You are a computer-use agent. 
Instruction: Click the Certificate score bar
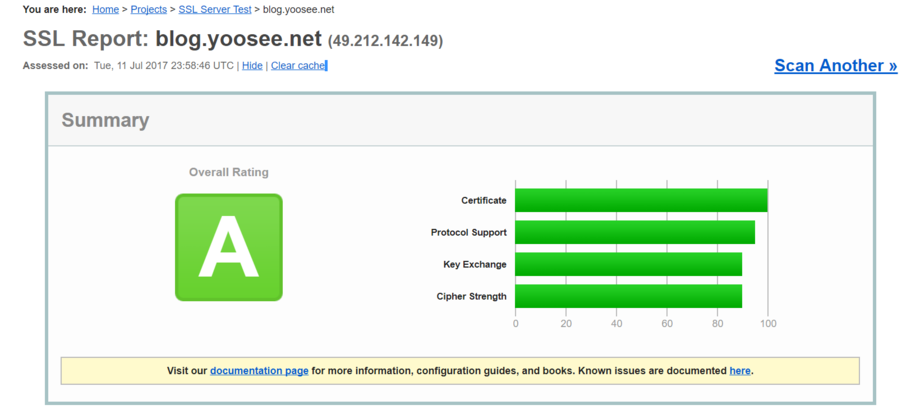tap(641, 201)
